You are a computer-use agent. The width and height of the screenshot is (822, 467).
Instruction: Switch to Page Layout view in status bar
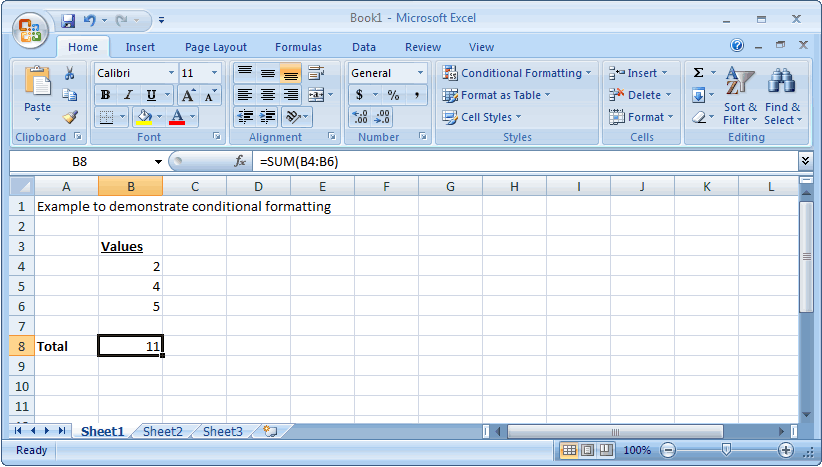pyautogui.click(x=588, y=450)
